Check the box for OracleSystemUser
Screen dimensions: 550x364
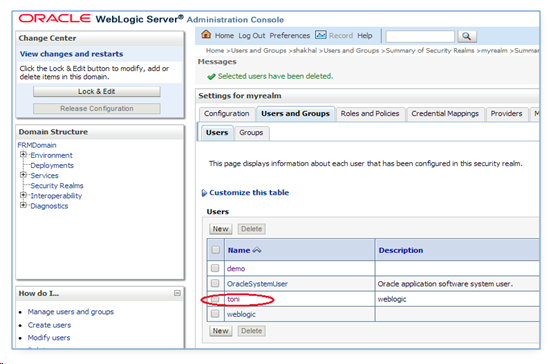point(215,283)
